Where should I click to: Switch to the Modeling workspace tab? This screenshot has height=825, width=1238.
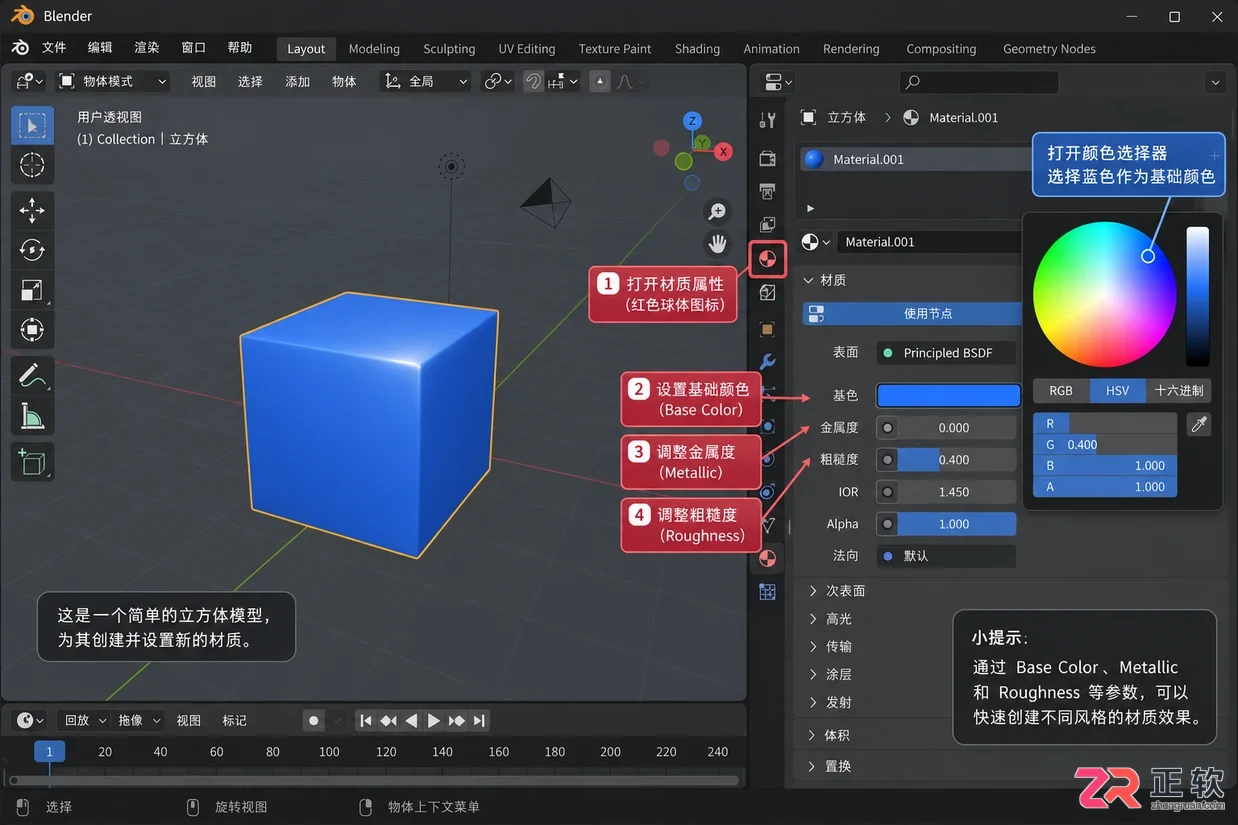click(374, 48)
